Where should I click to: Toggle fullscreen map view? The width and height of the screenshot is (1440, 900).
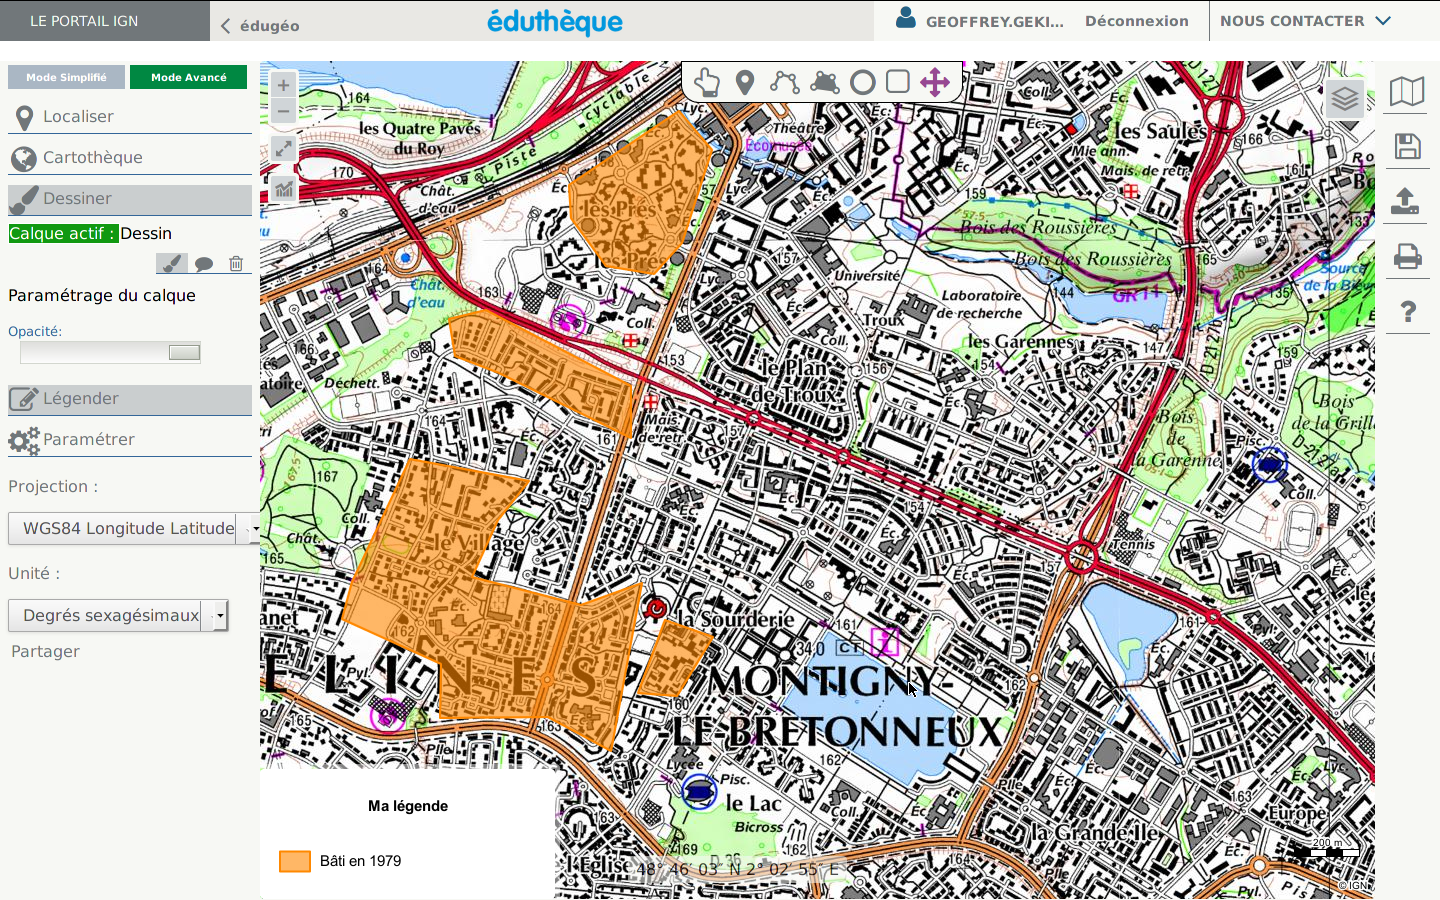coord(284,149)
